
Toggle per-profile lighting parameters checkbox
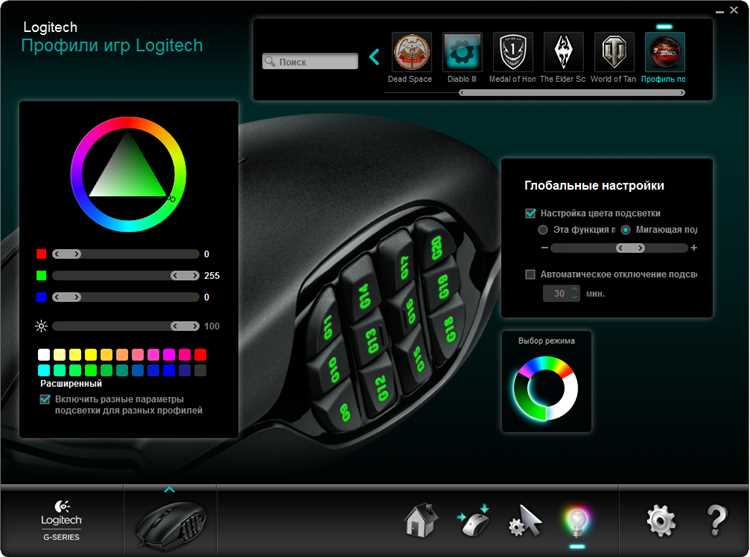pos(45,399)
